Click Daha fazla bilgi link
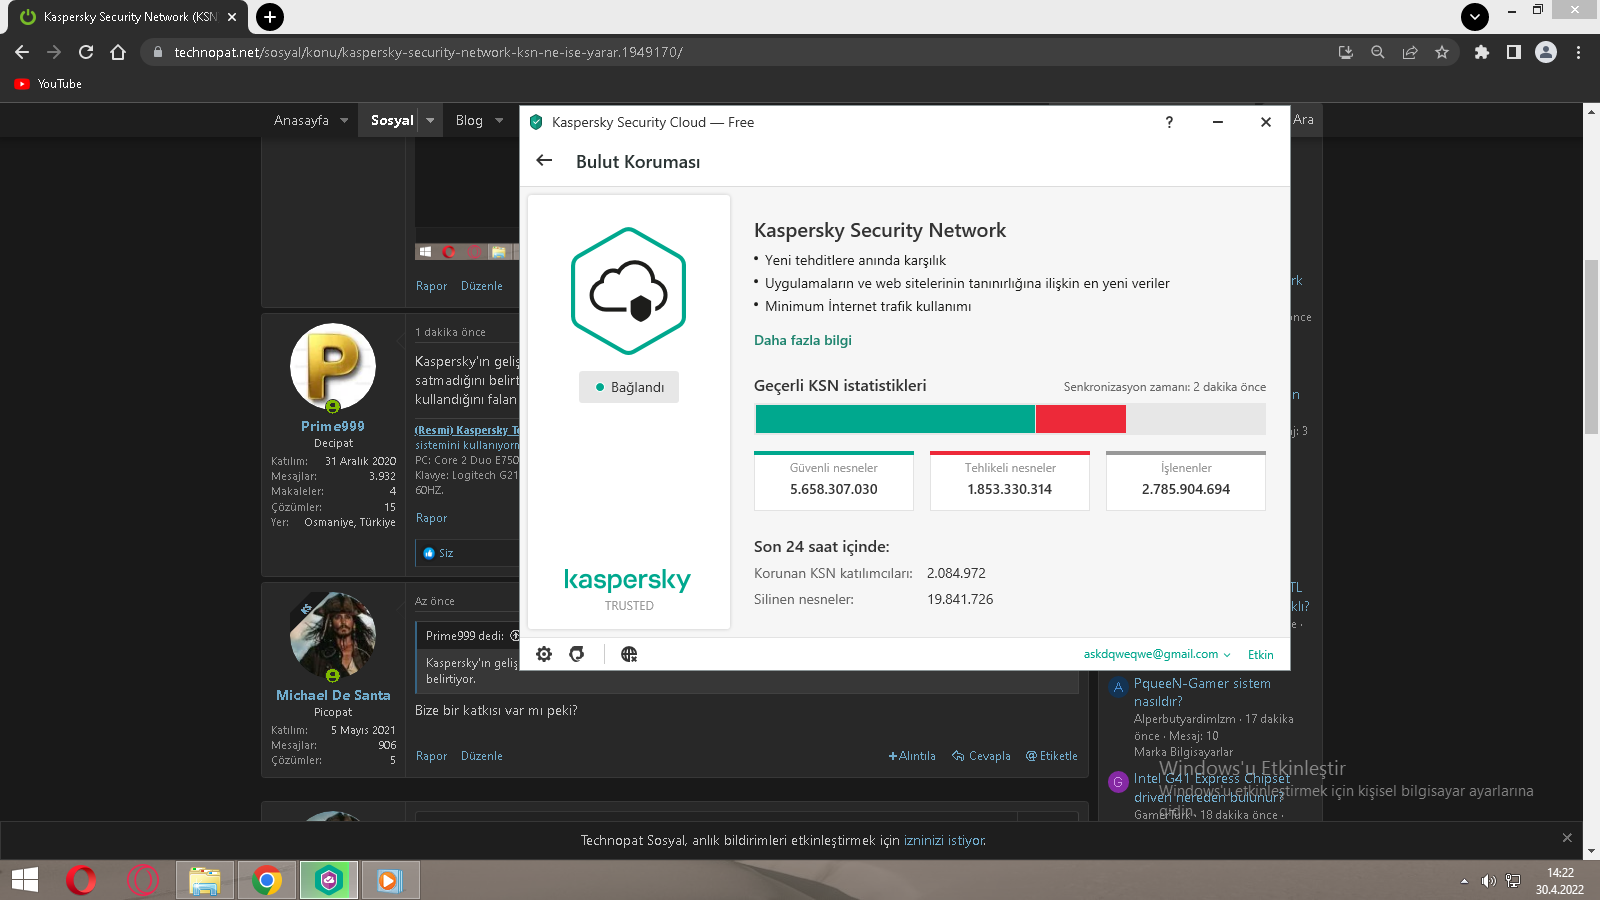1600x900 pixels. click(x=803, y=340)
